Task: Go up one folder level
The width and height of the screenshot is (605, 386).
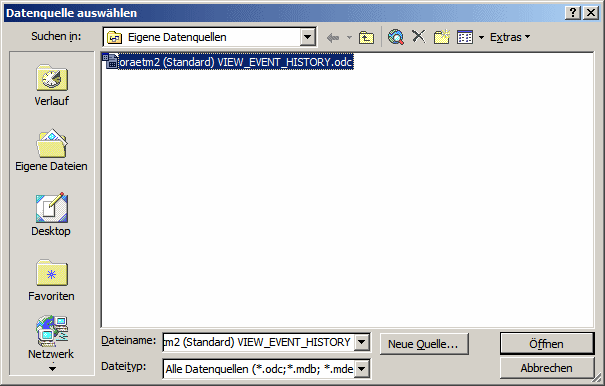Action: click(366, 37)
